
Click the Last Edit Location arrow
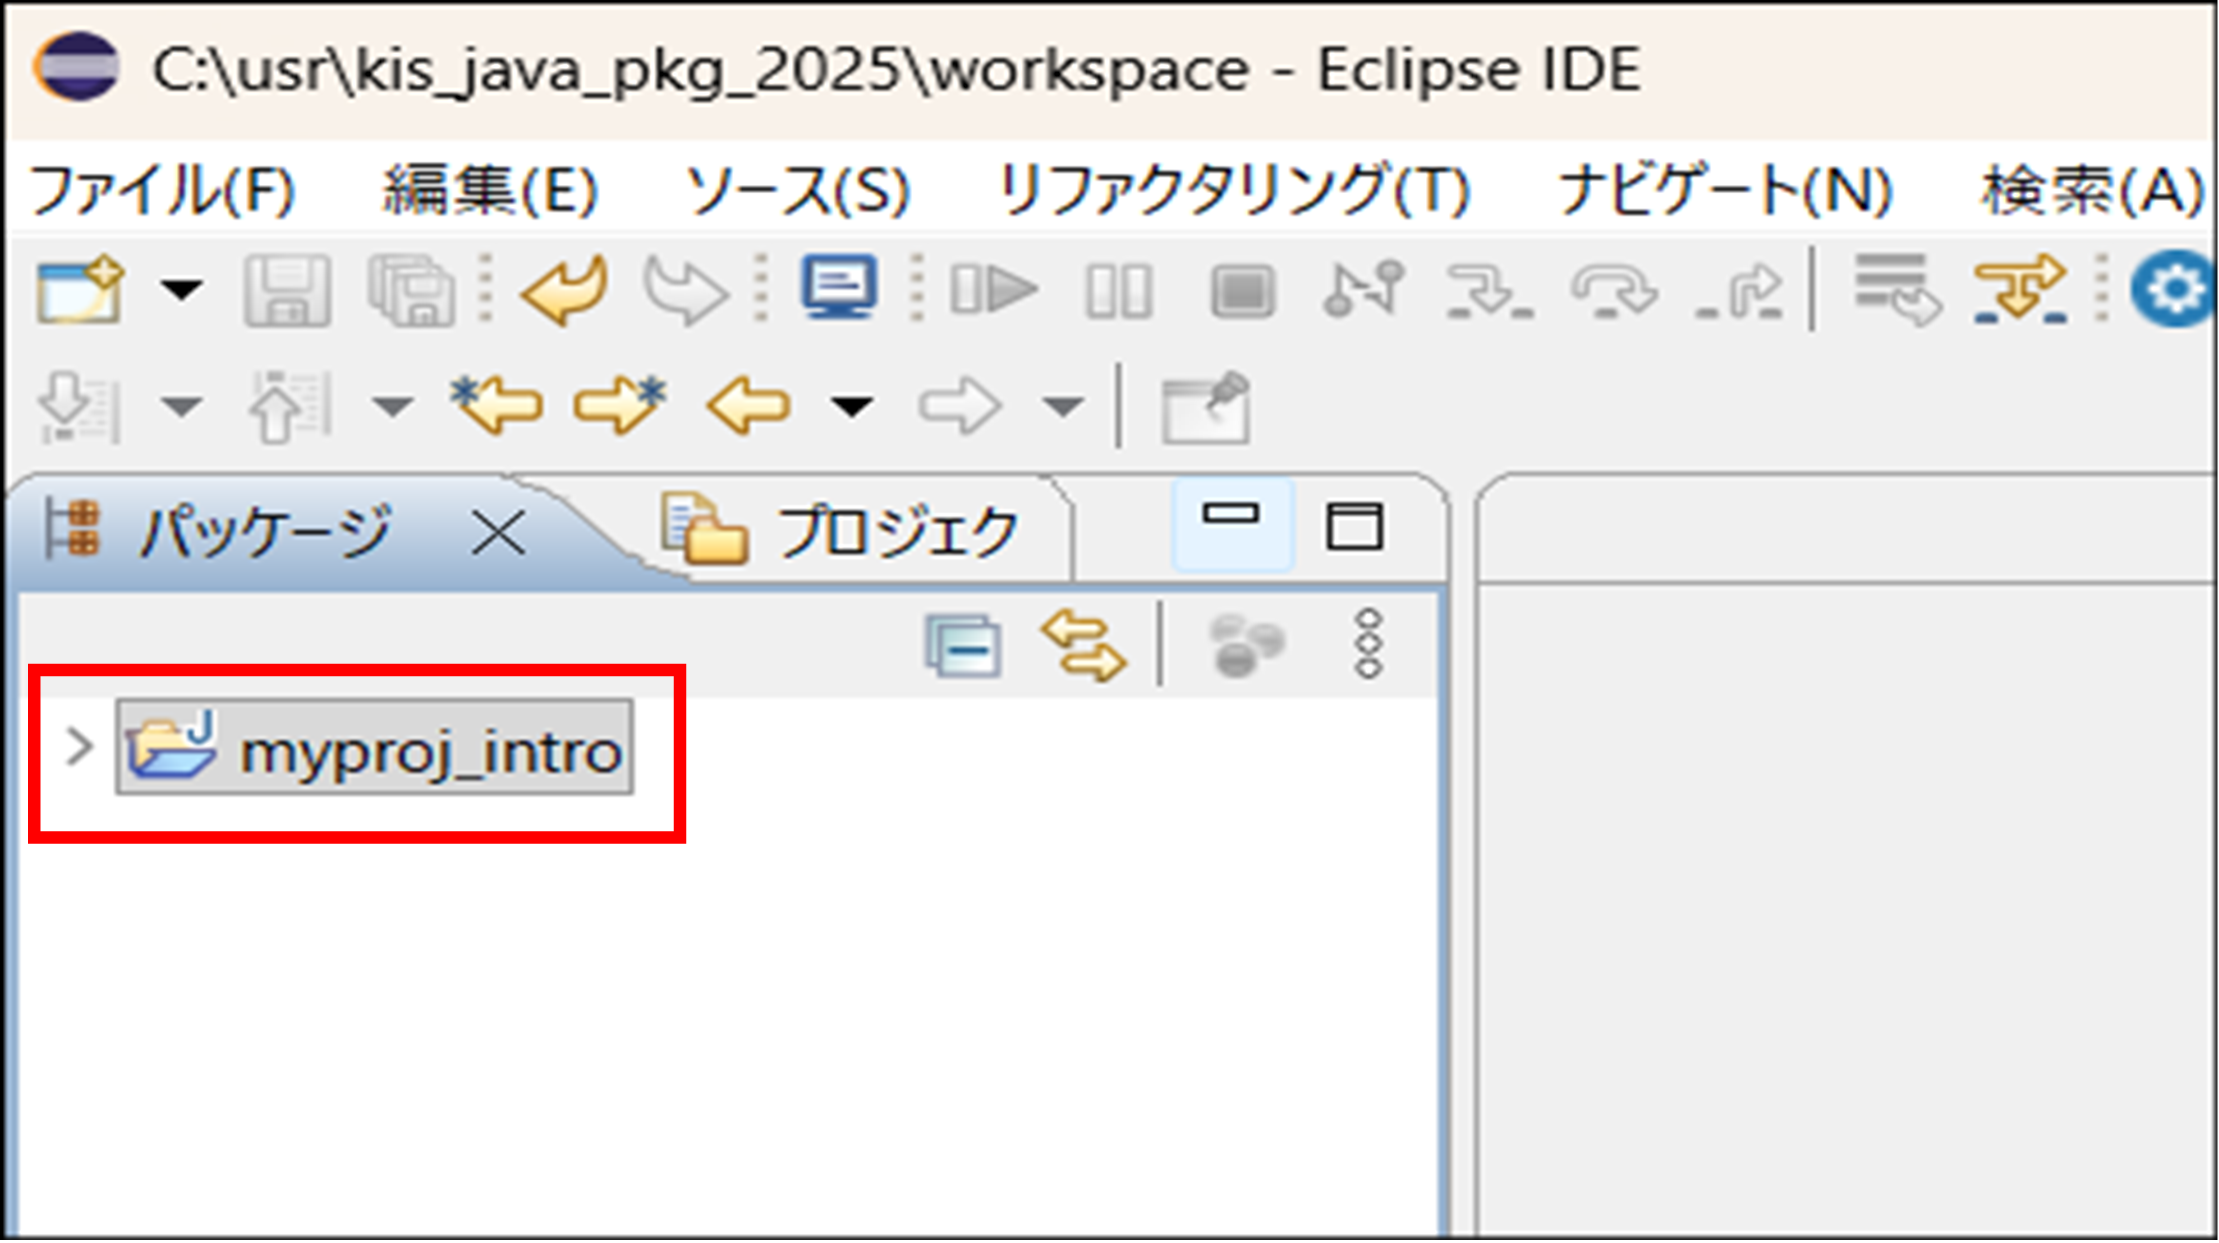(497, 405)
